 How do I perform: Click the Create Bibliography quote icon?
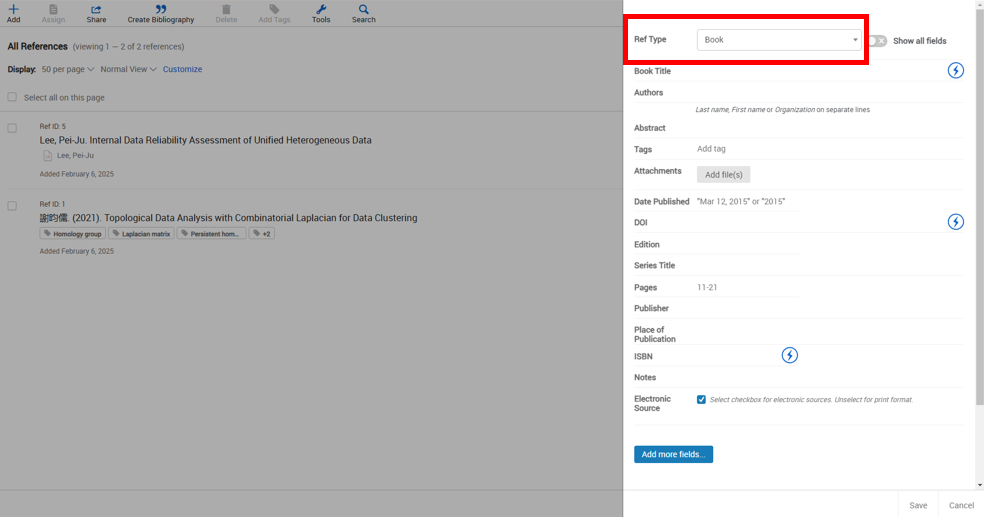pyautogui.click(x=160, y=10)
